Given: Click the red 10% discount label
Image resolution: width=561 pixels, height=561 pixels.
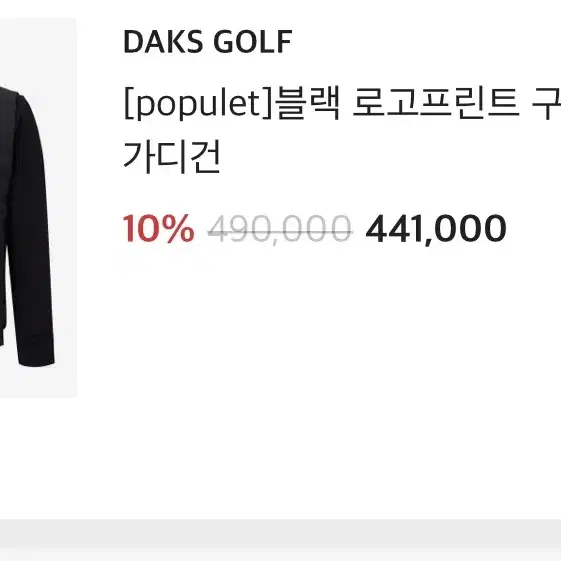Looking at the screenshot, I should point(158,228).
